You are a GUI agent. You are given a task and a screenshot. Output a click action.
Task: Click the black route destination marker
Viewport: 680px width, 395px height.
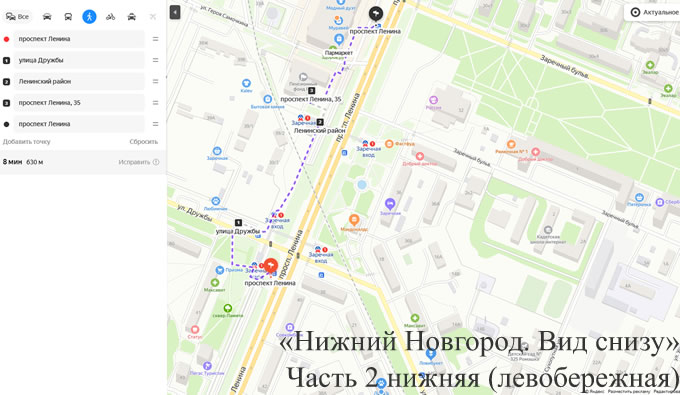(x=376, y=14)
